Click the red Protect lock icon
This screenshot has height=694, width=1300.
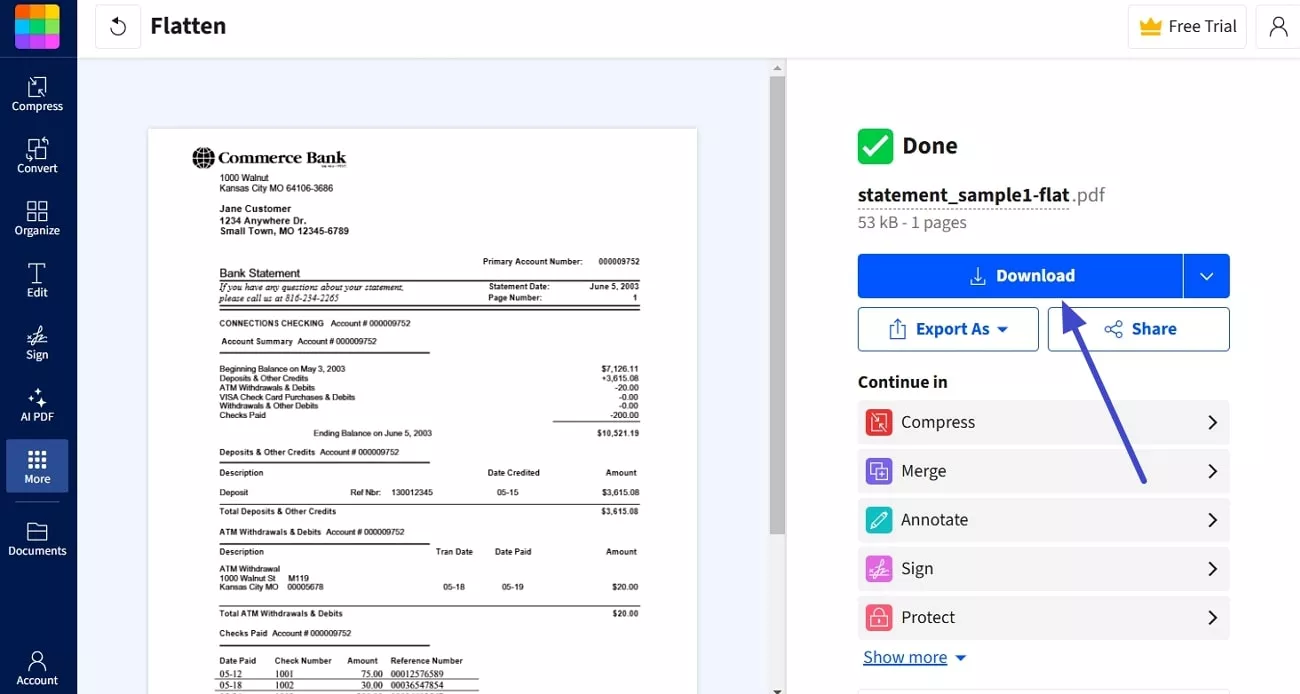[878, 617]
